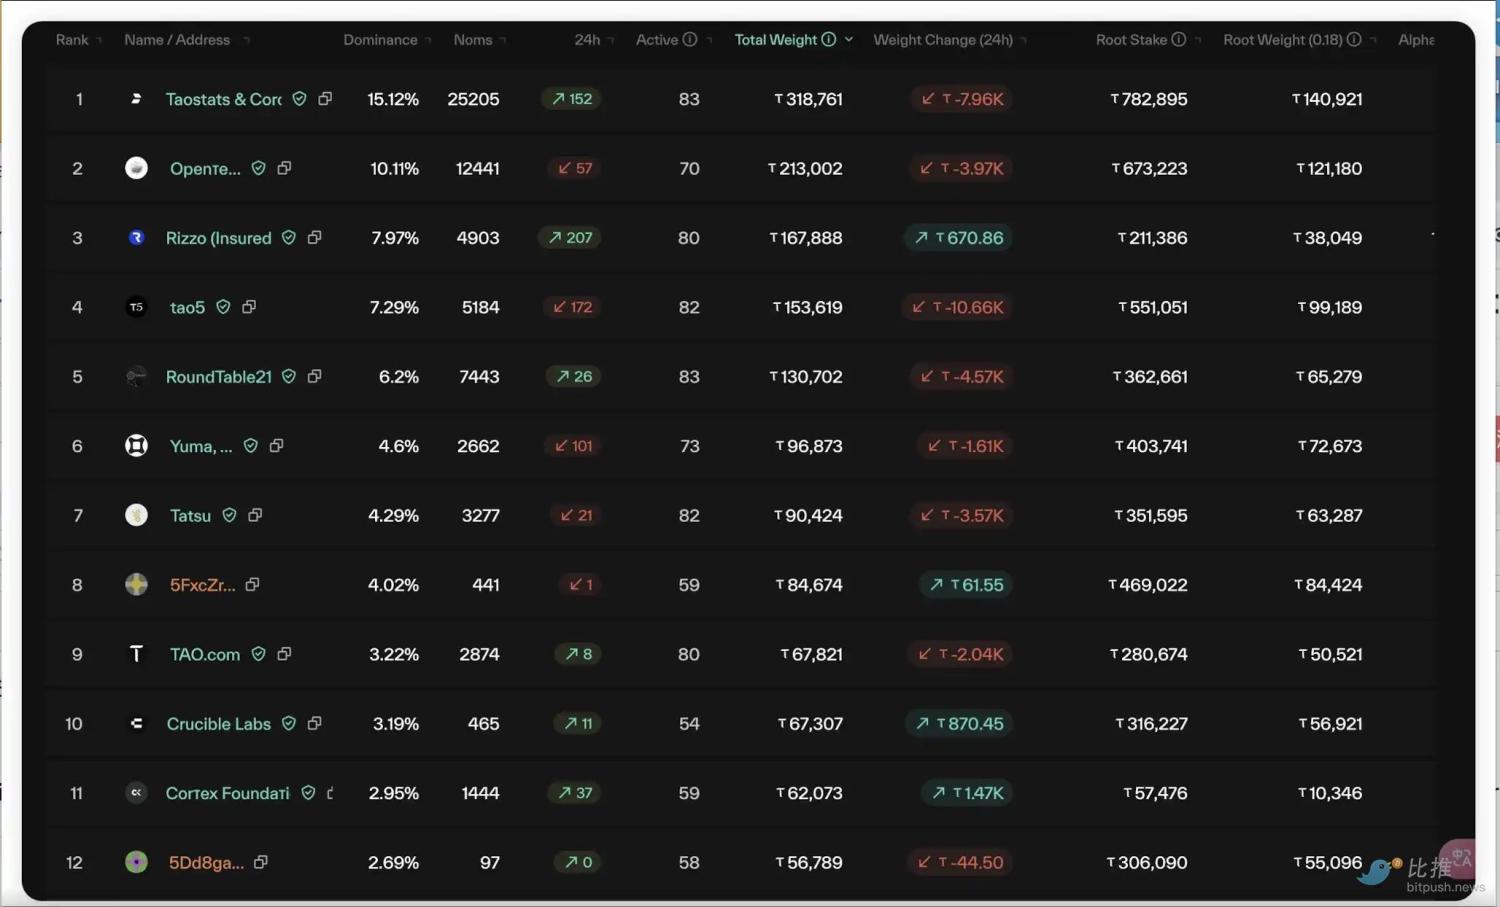Show the Total Weight info tooltip icon
This screenshot has height=907, width=1500.
coord(829,40)
